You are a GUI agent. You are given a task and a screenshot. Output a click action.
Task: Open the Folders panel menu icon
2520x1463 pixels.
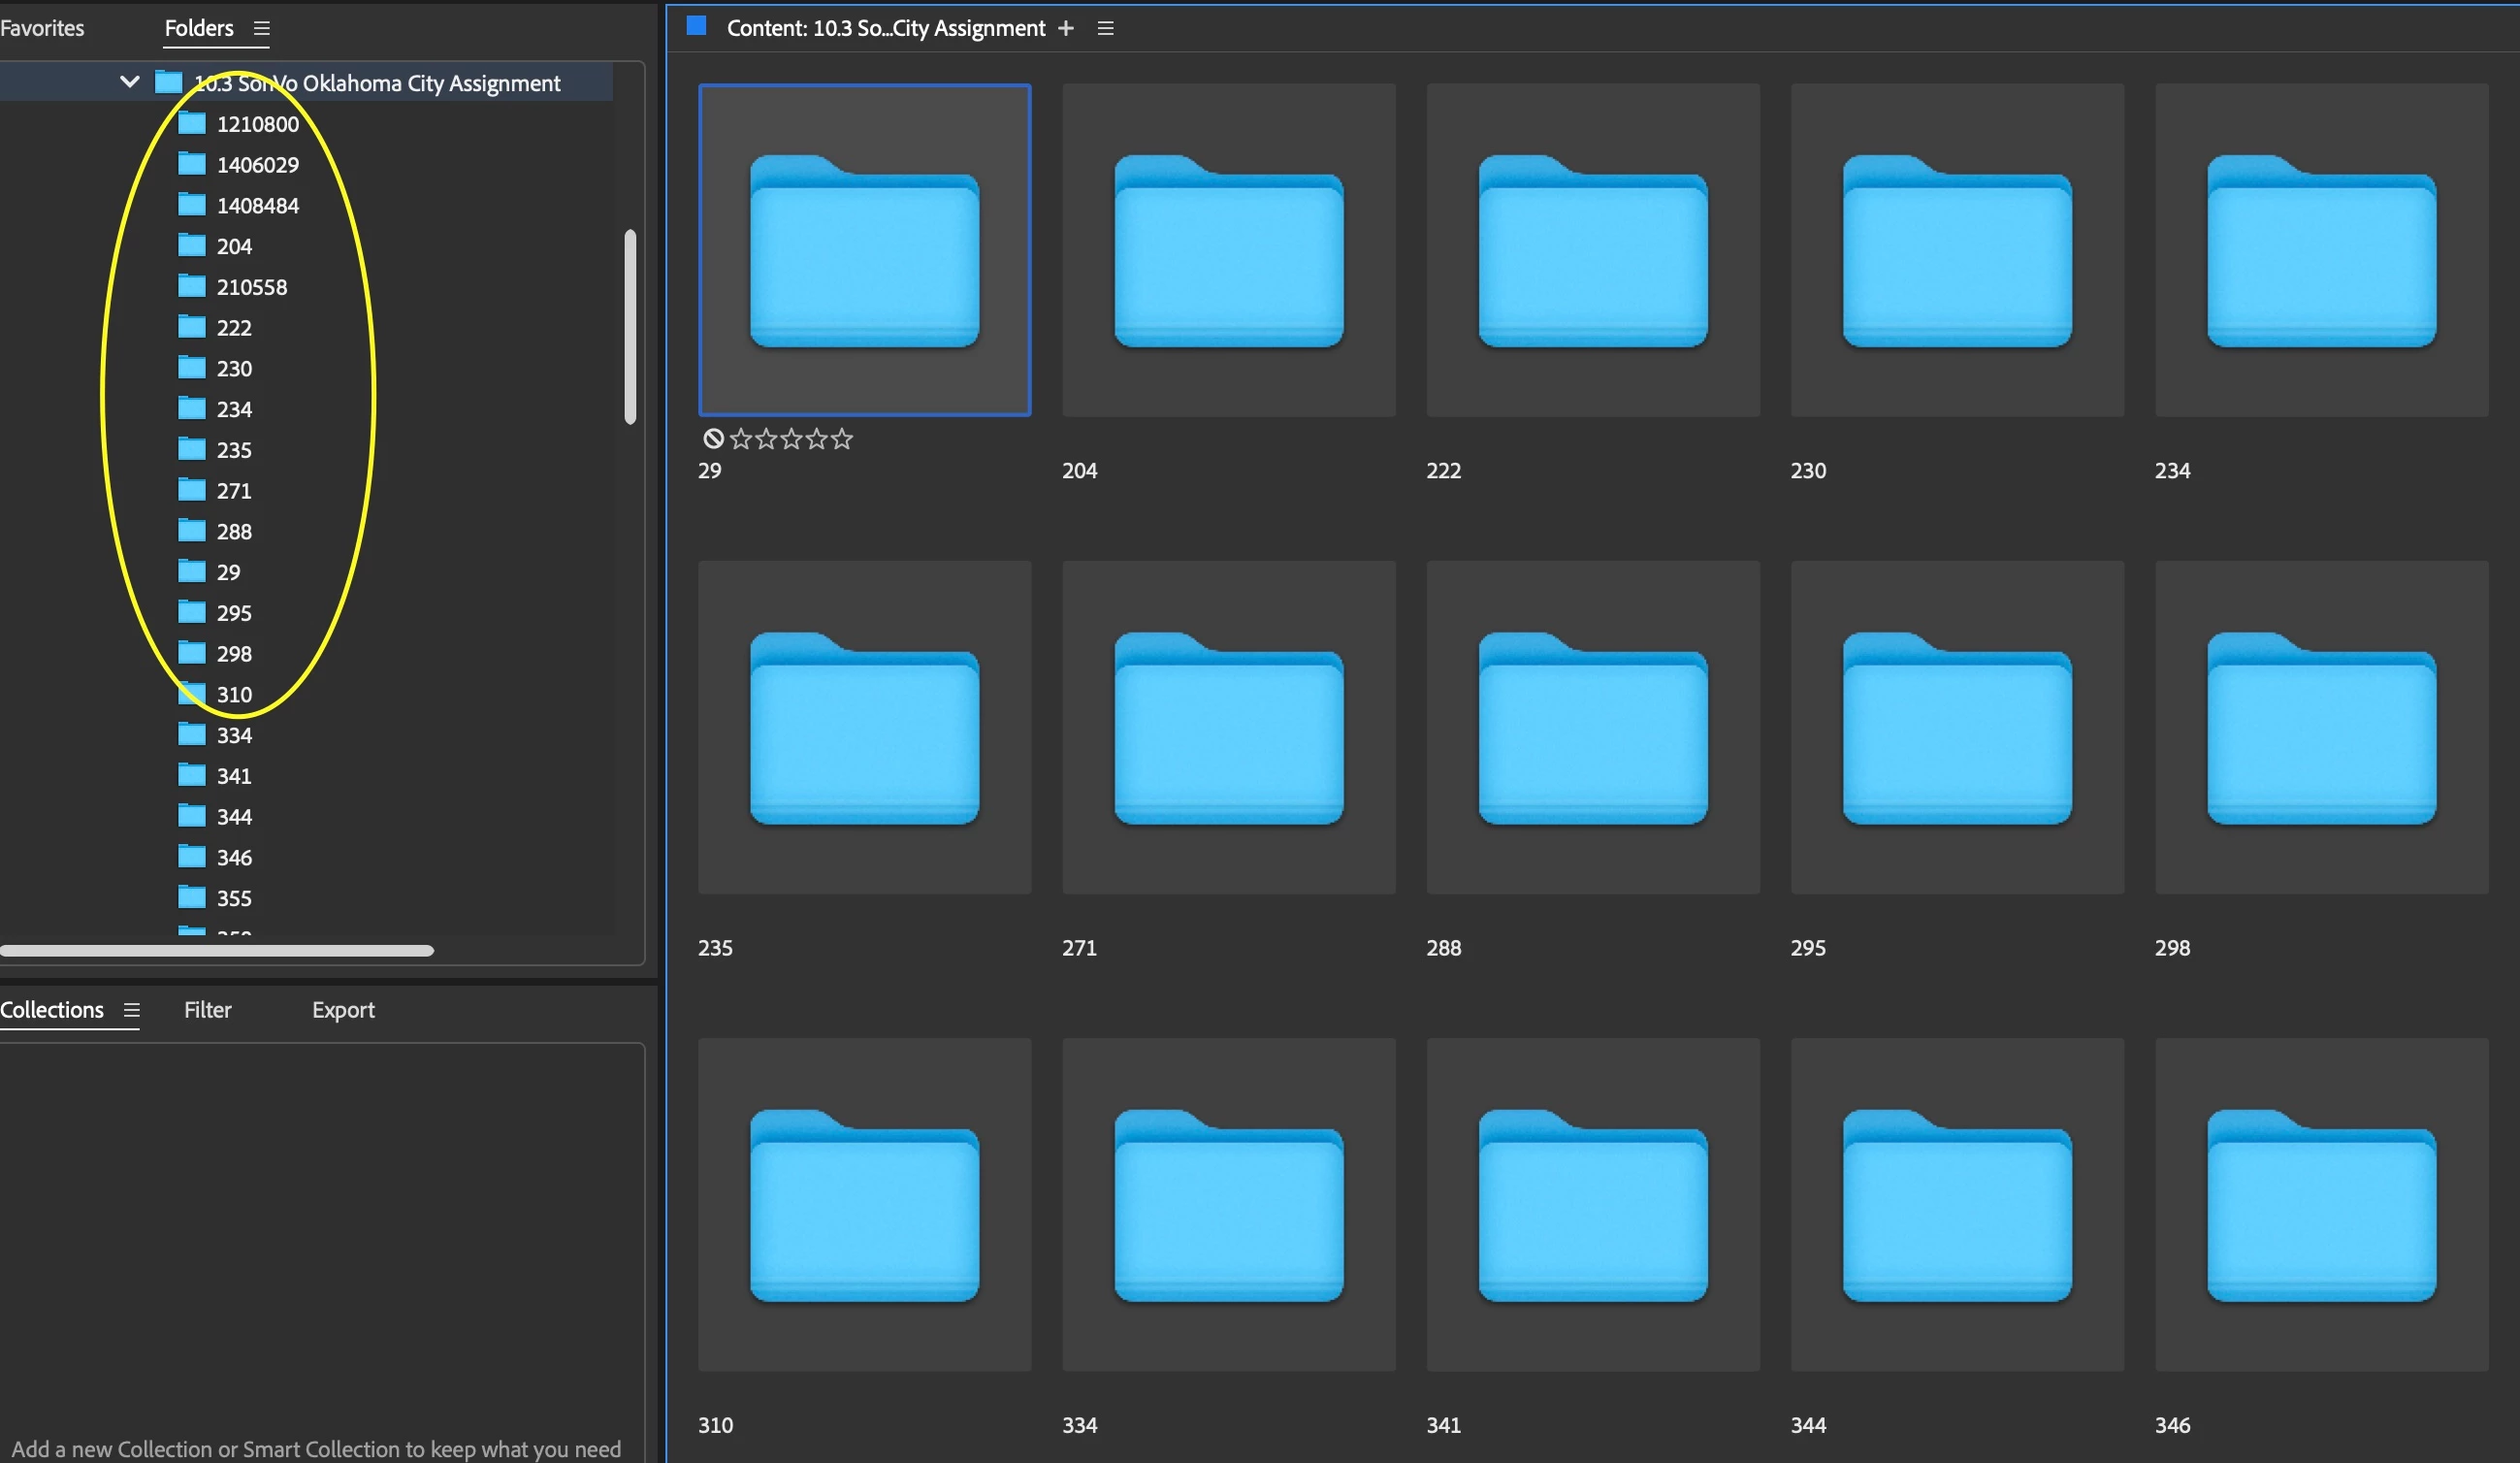[262, 29]
